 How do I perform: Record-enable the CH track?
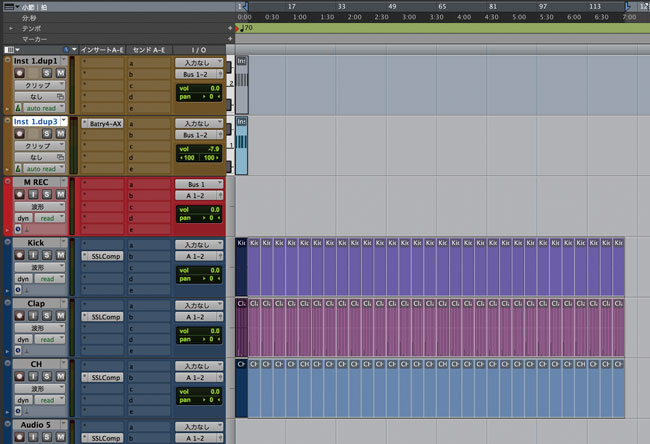(x=19, y=376)
